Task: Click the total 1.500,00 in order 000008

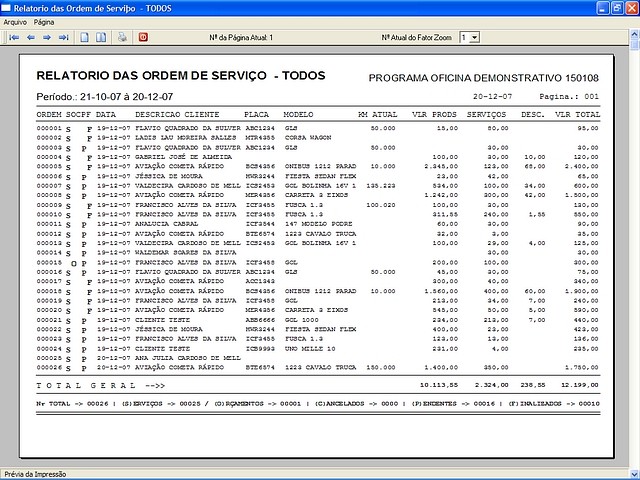Action: (x=582, y=195)
